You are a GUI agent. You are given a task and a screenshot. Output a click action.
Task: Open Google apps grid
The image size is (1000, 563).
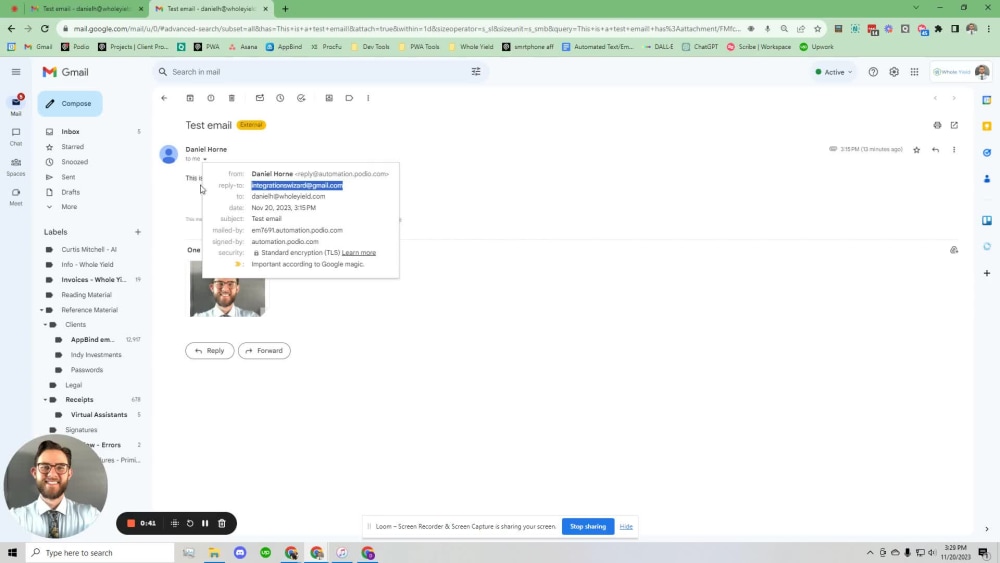coord(915,72)
